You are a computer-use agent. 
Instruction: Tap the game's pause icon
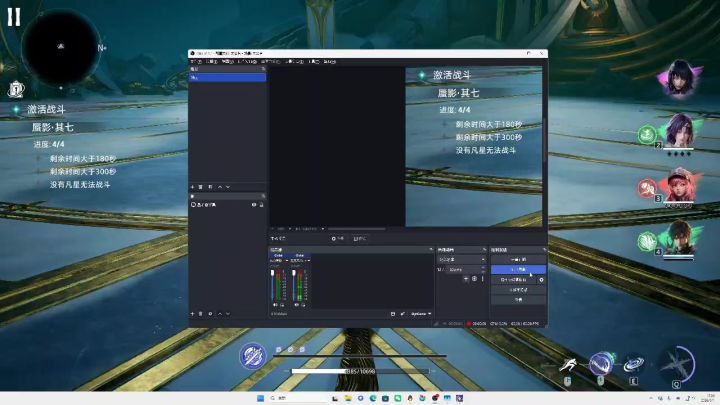pyautogui.click(x=14, y=17)
